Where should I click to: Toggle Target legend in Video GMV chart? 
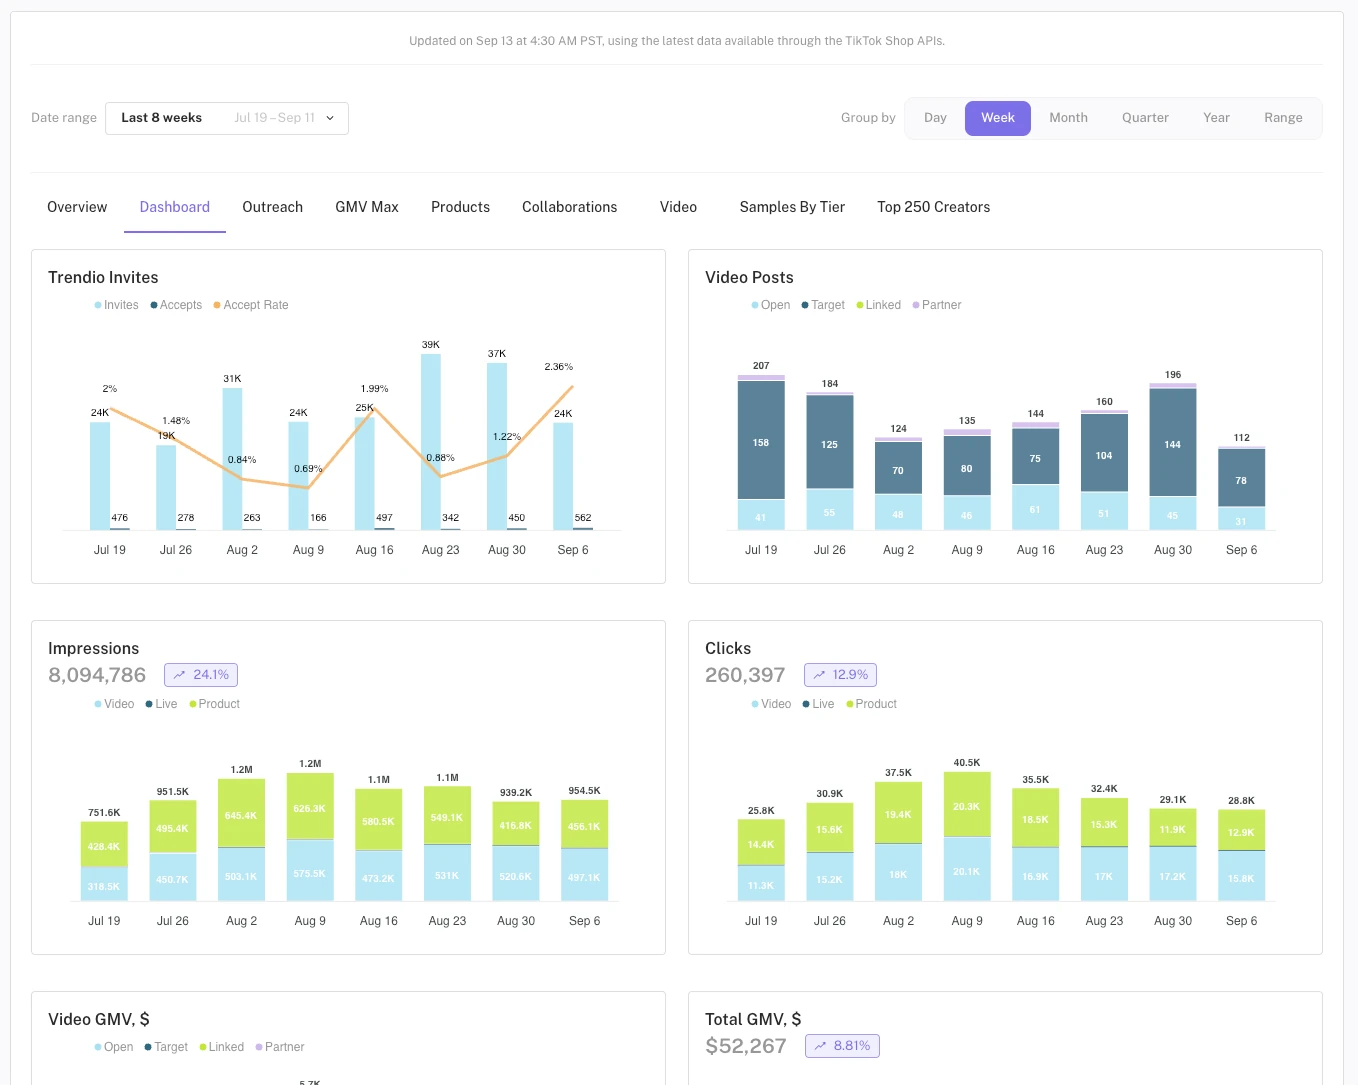pos(166,1047)
